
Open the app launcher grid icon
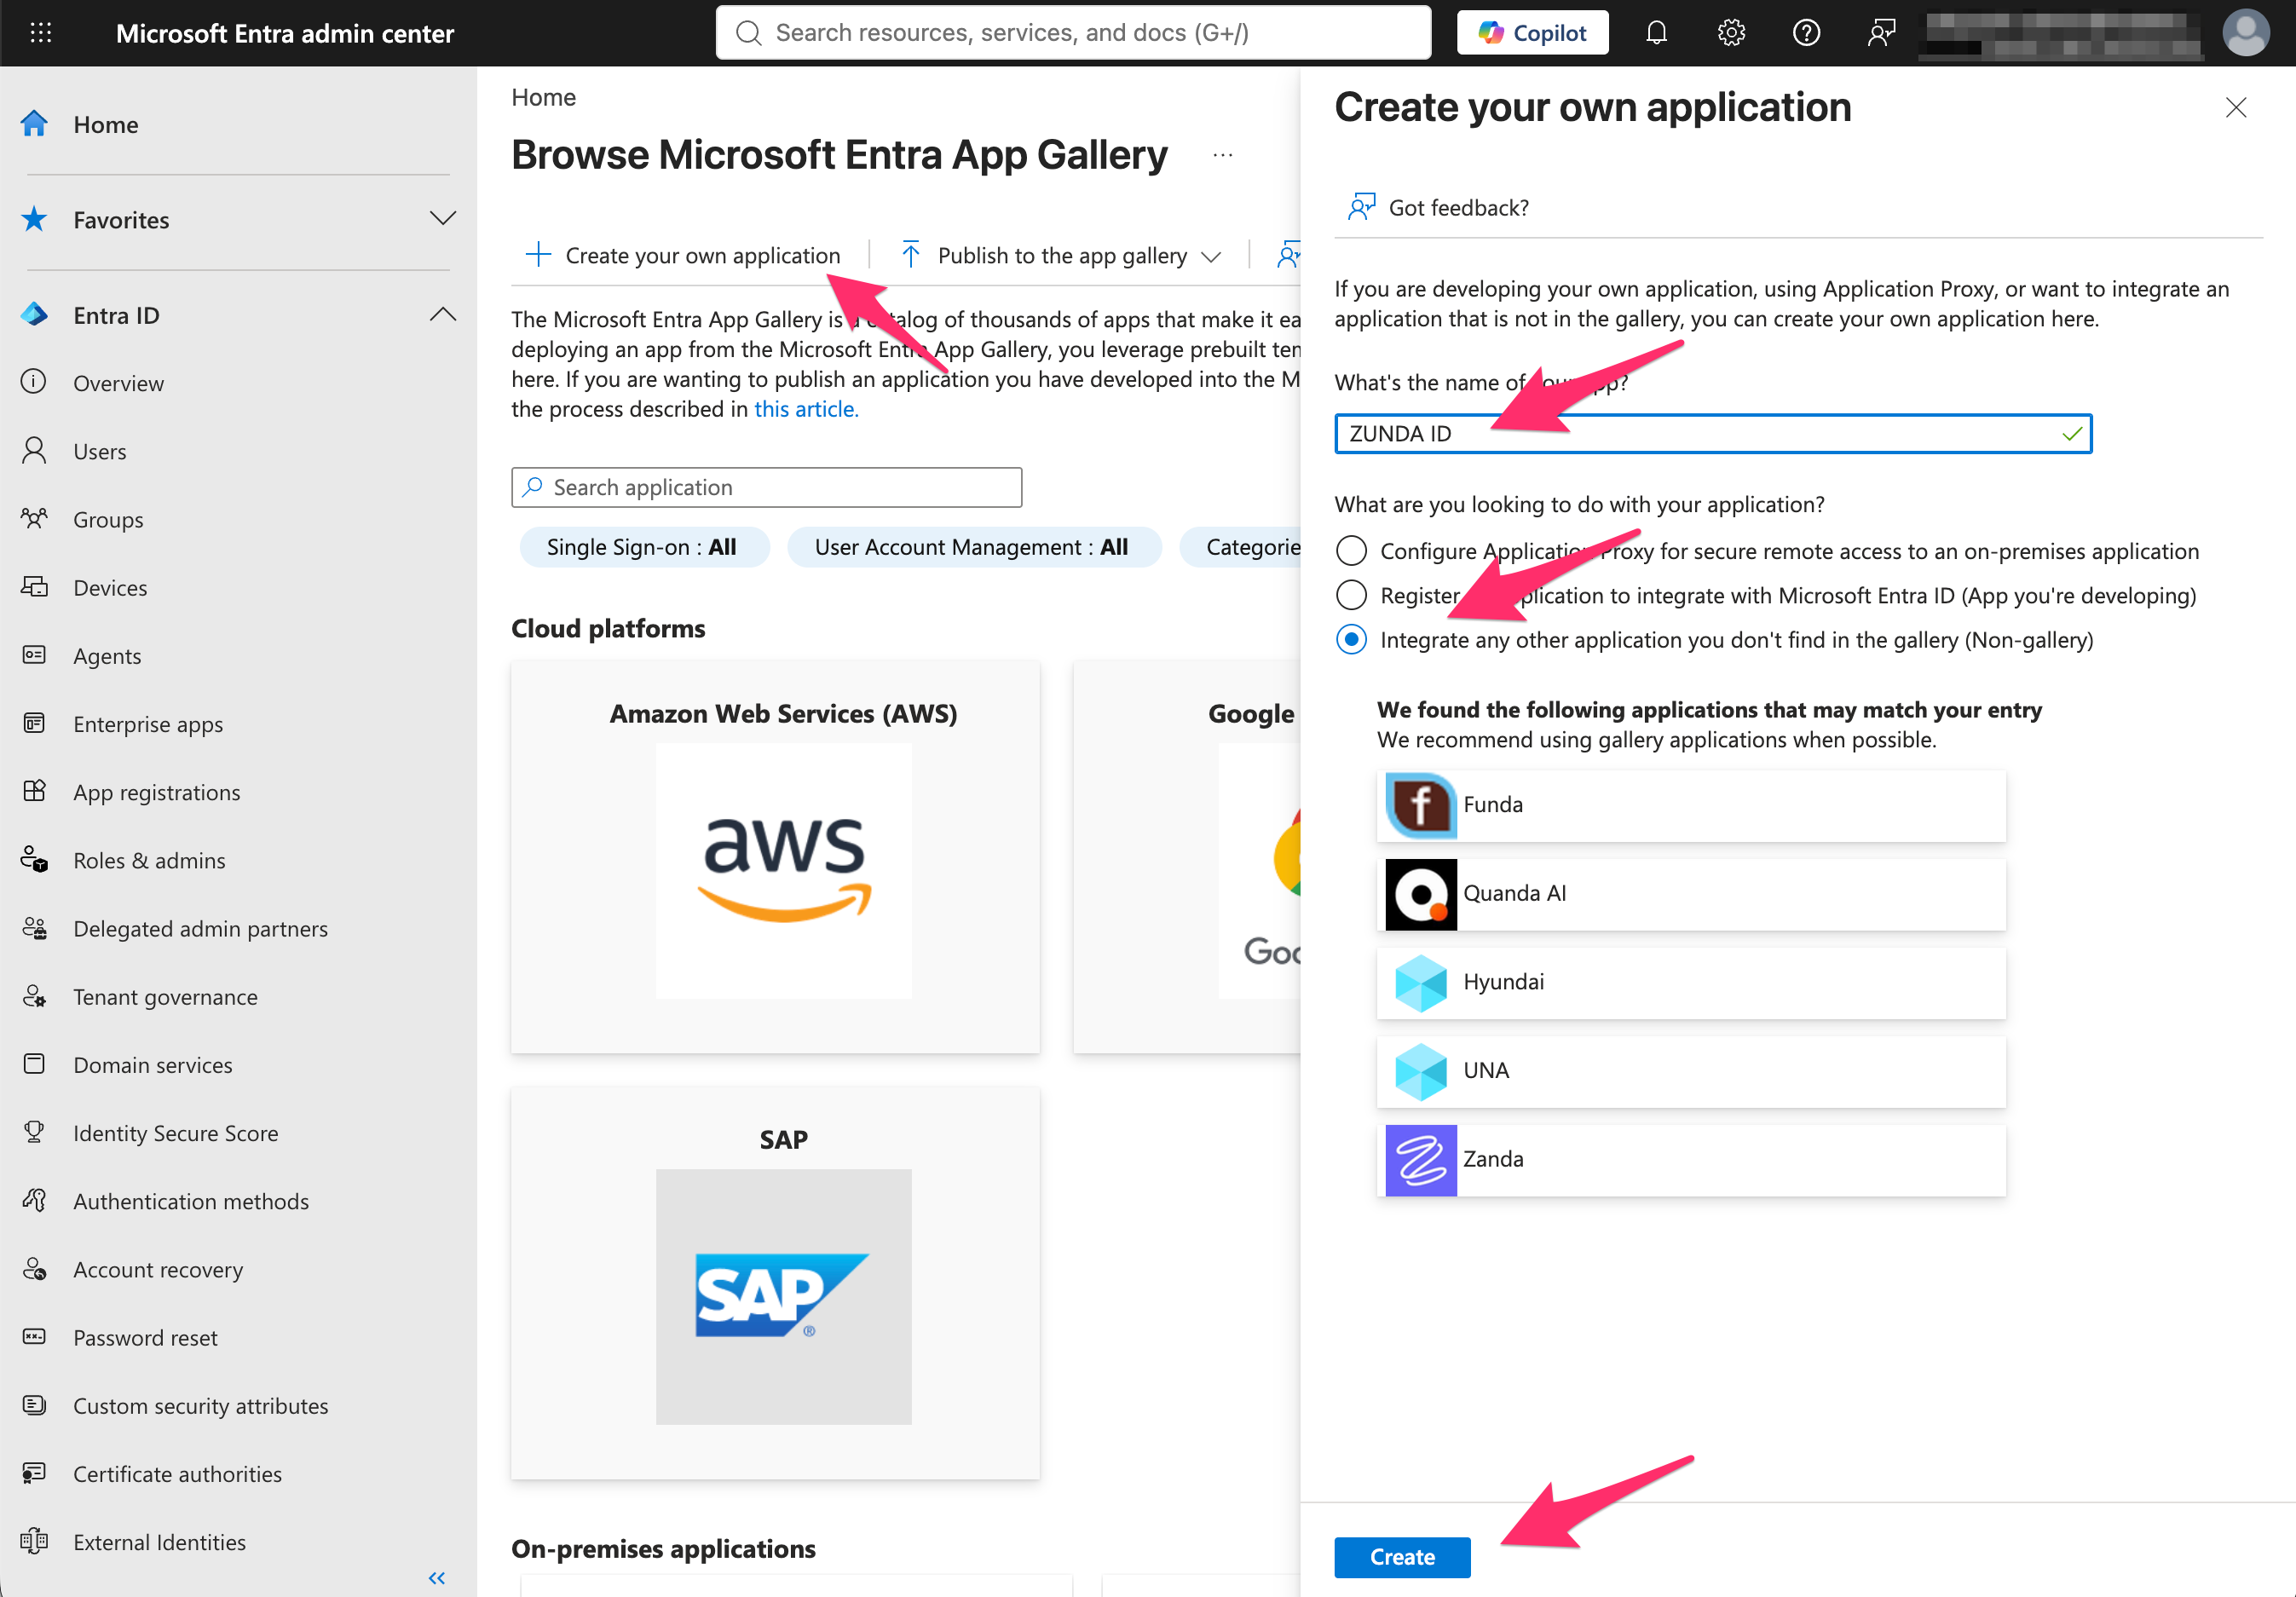click(x=41, y=33)
